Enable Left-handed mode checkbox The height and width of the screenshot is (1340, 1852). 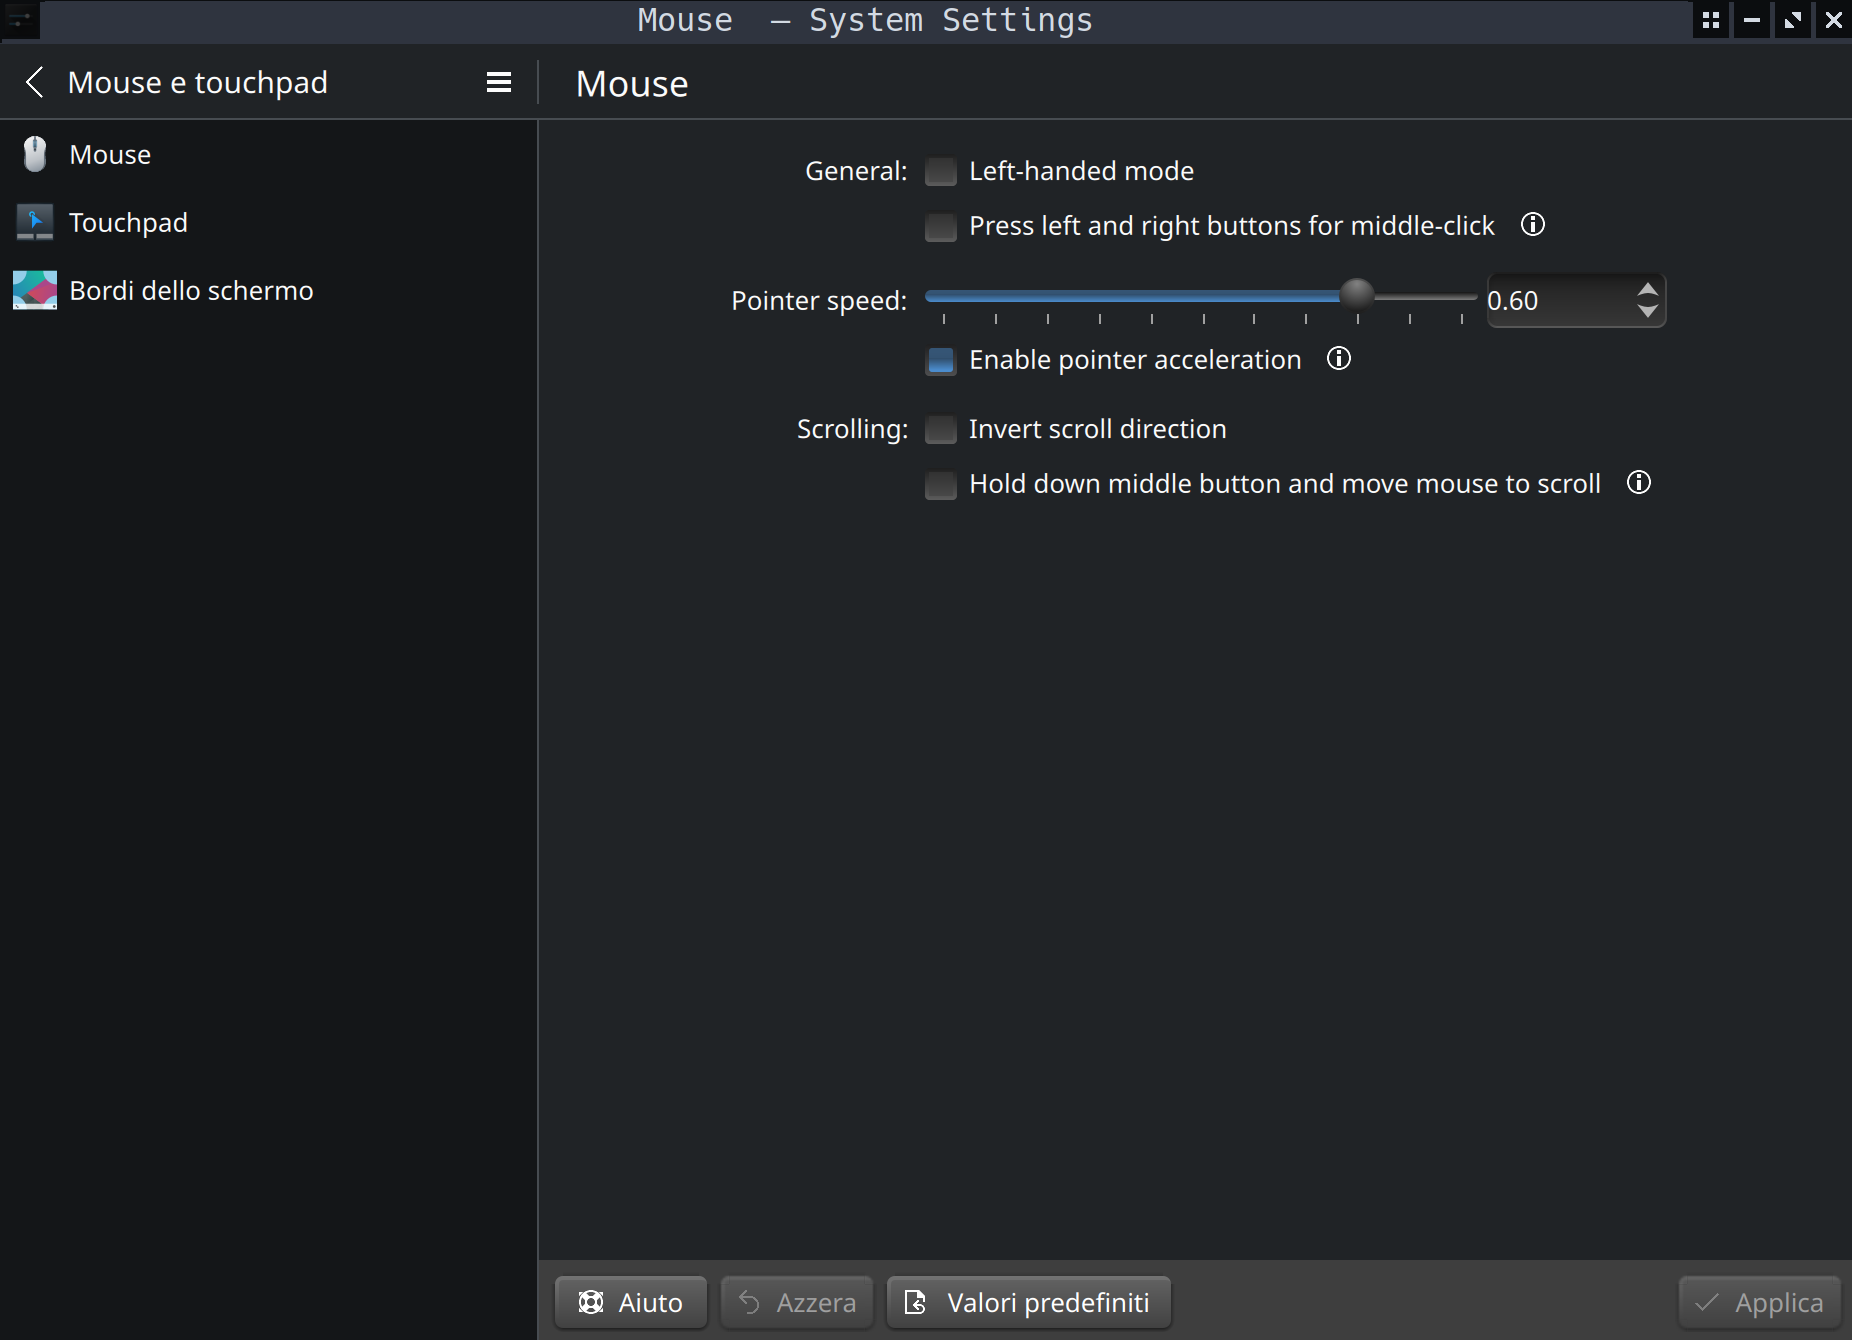pyautogui.click(x=941, y=172)
